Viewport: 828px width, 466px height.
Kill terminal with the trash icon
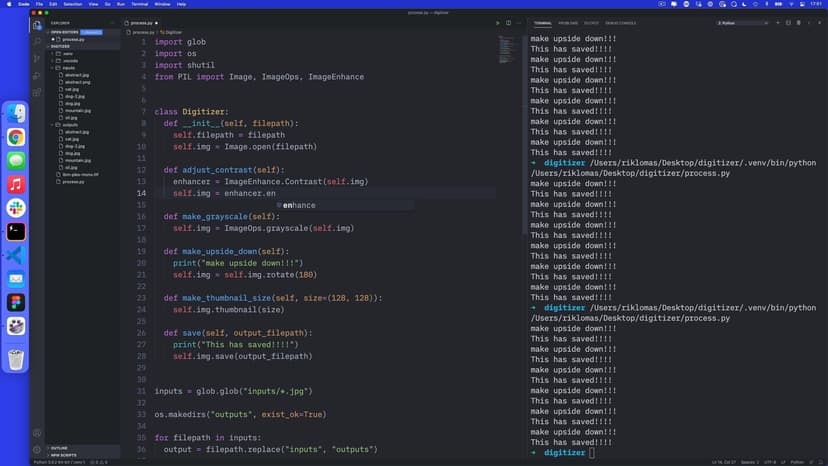click(798, 22)
